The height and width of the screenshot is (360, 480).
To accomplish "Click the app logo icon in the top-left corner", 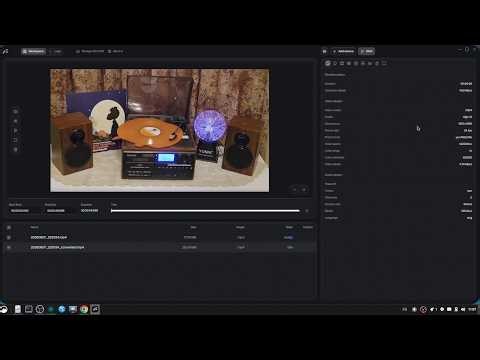I will tap(5, 51).
